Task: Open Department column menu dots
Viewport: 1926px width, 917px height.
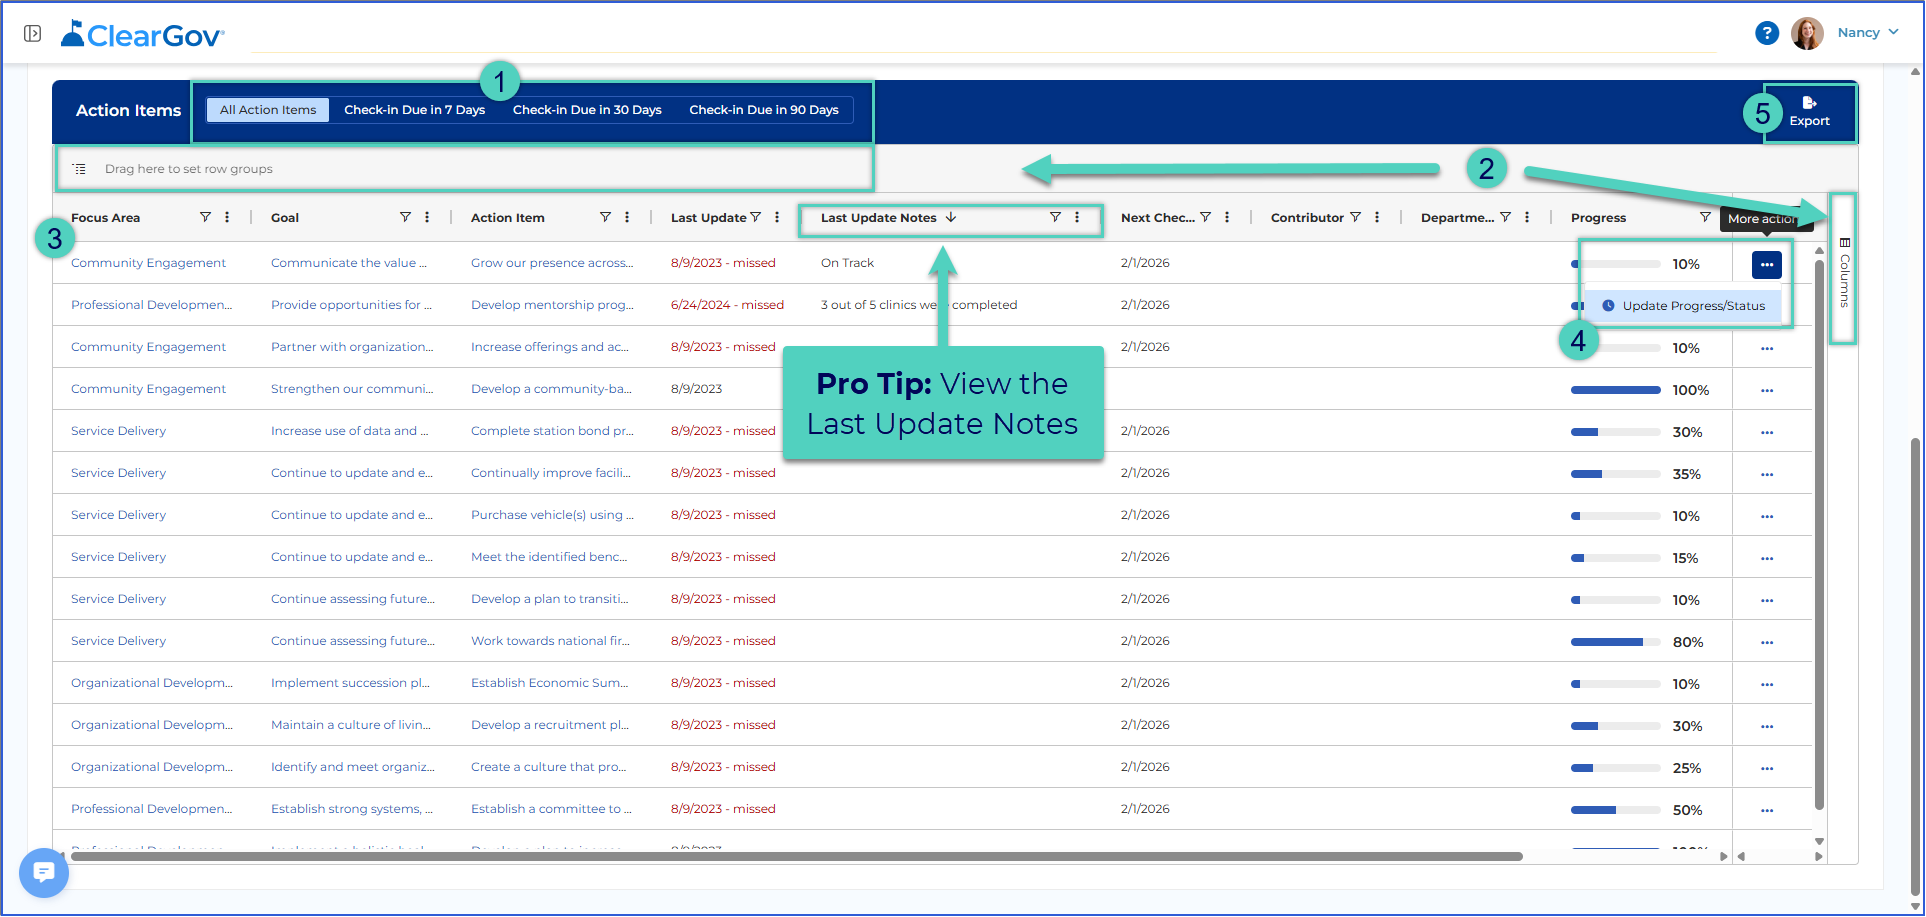Action: [1527, 217]
